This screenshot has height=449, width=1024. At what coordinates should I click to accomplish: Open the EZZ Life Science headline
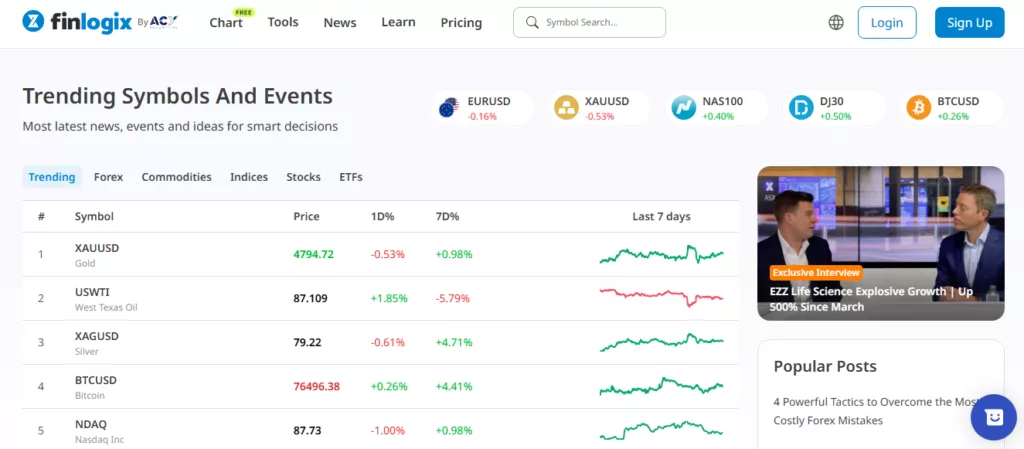871,299
